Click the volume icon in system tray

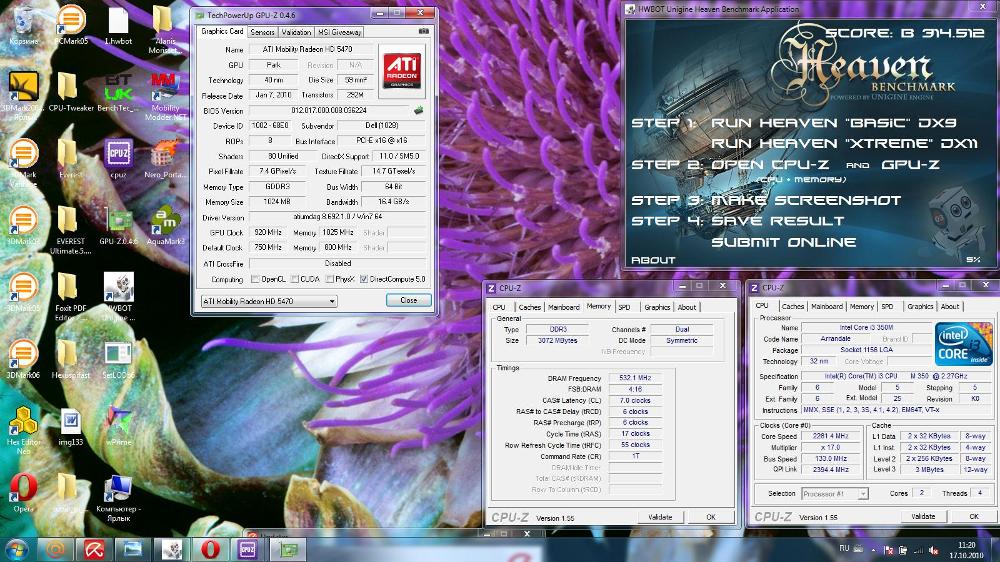click(x=933, y=550)
